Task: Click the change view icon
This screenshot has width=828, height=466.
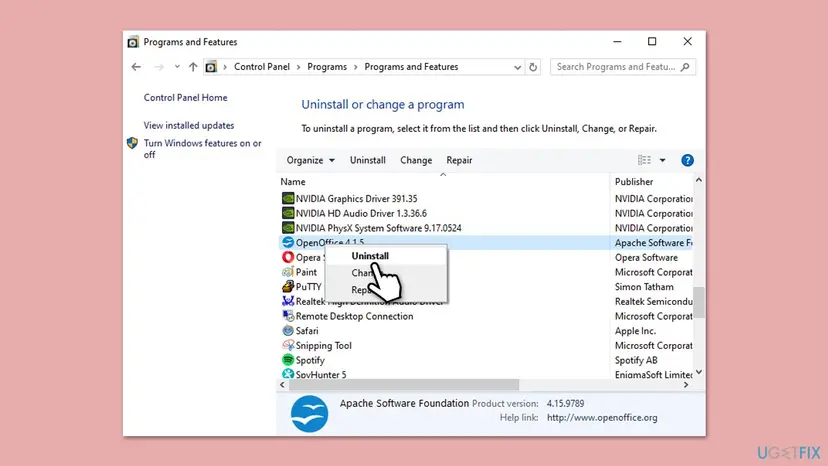Action: [x=644, y=160]
